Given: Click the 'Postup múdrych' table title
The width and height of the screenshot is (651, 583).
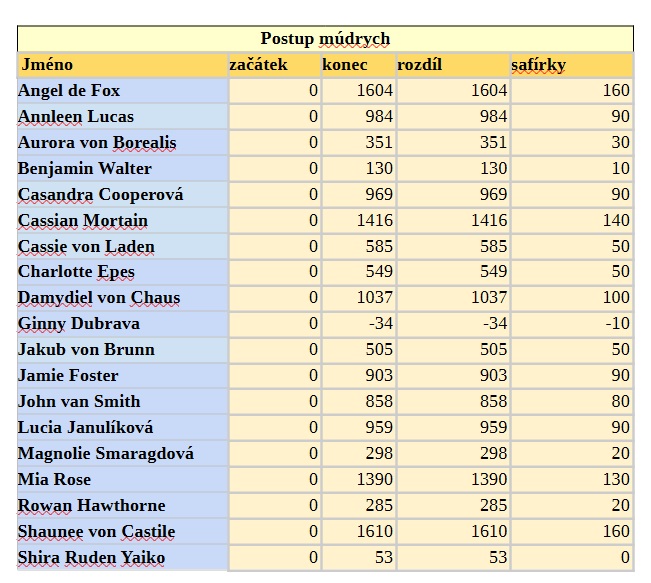Looking at the screenshot, I should [x=325, y=39].
